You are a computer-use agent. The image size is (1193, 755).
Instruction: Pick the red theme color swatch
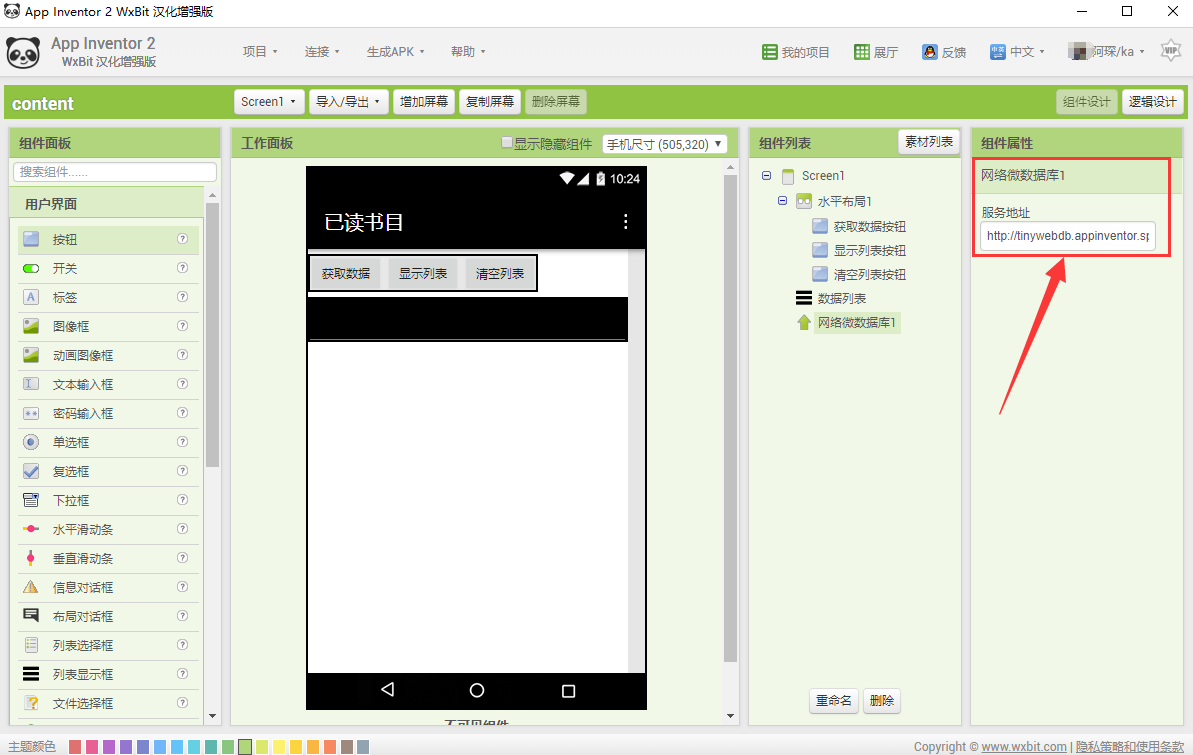(x=75, y=747)
